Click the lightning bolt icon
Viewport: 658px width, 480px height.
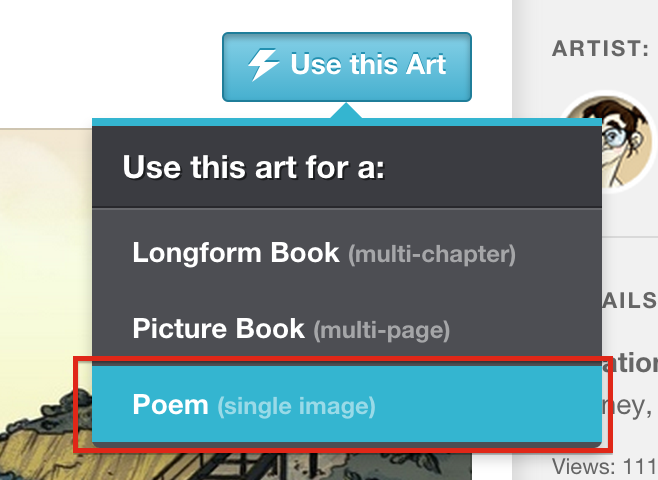(263, 64)
